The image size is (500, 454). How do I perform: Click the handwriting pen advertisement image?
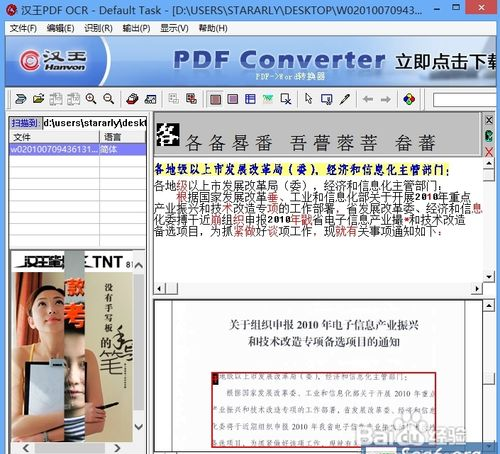tap(72, 357)
